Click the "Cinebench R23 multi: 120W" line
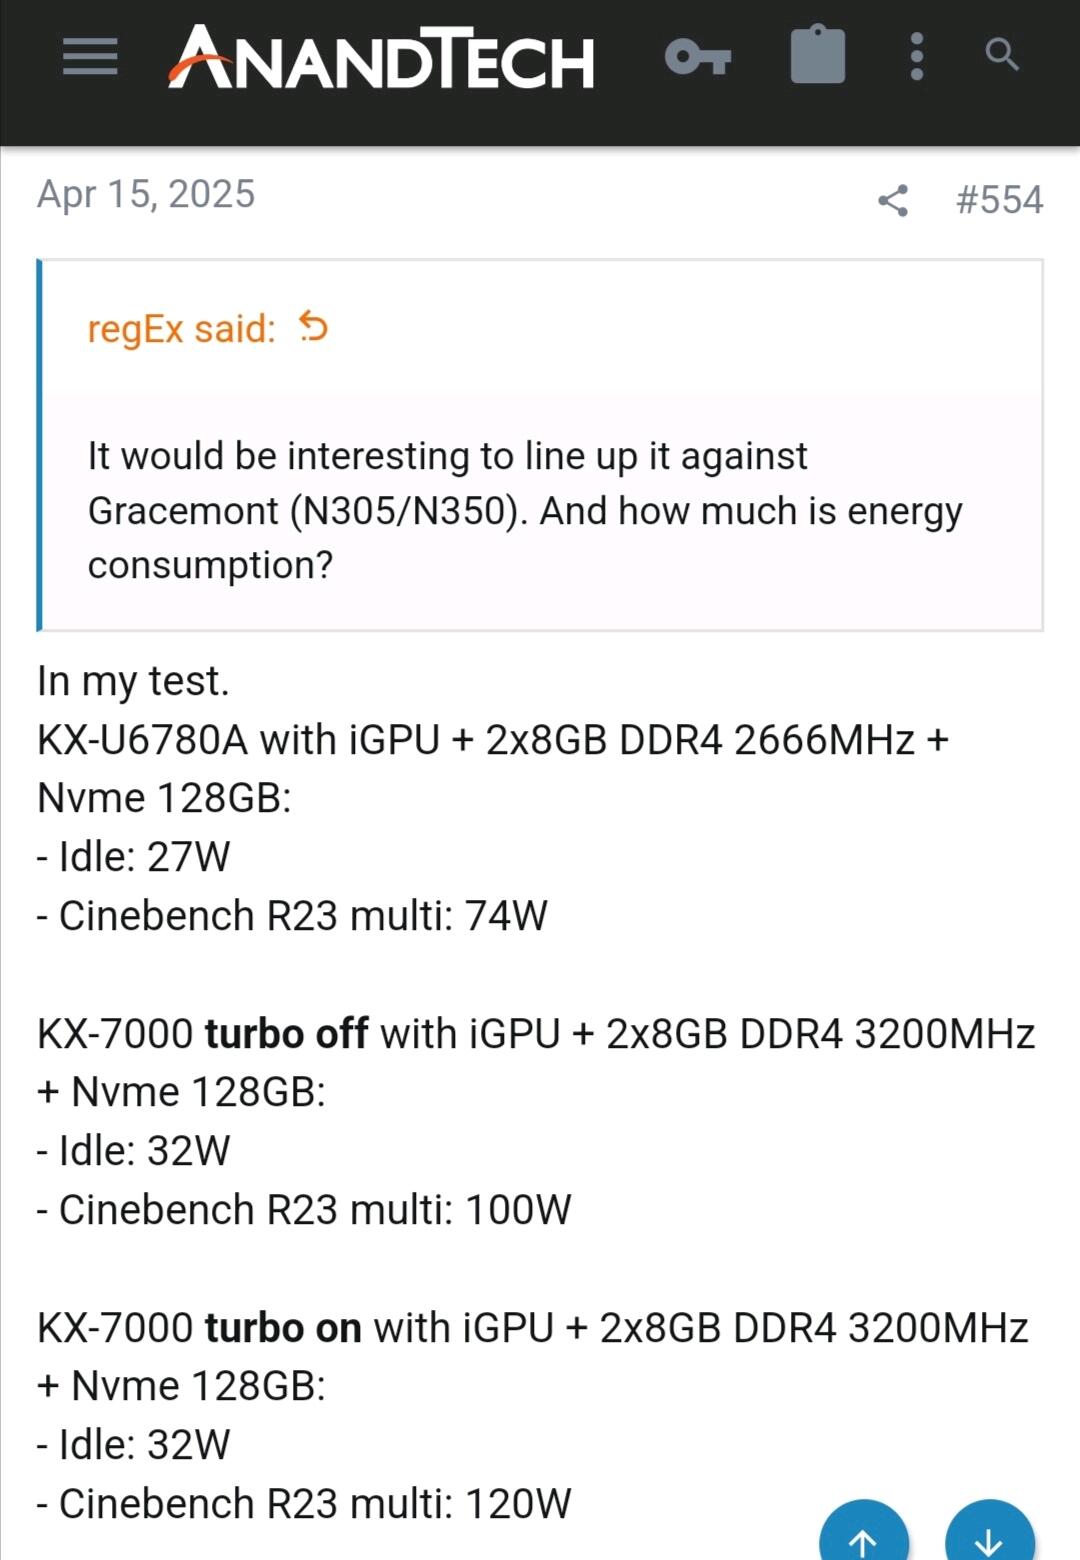 (304, 1504)
